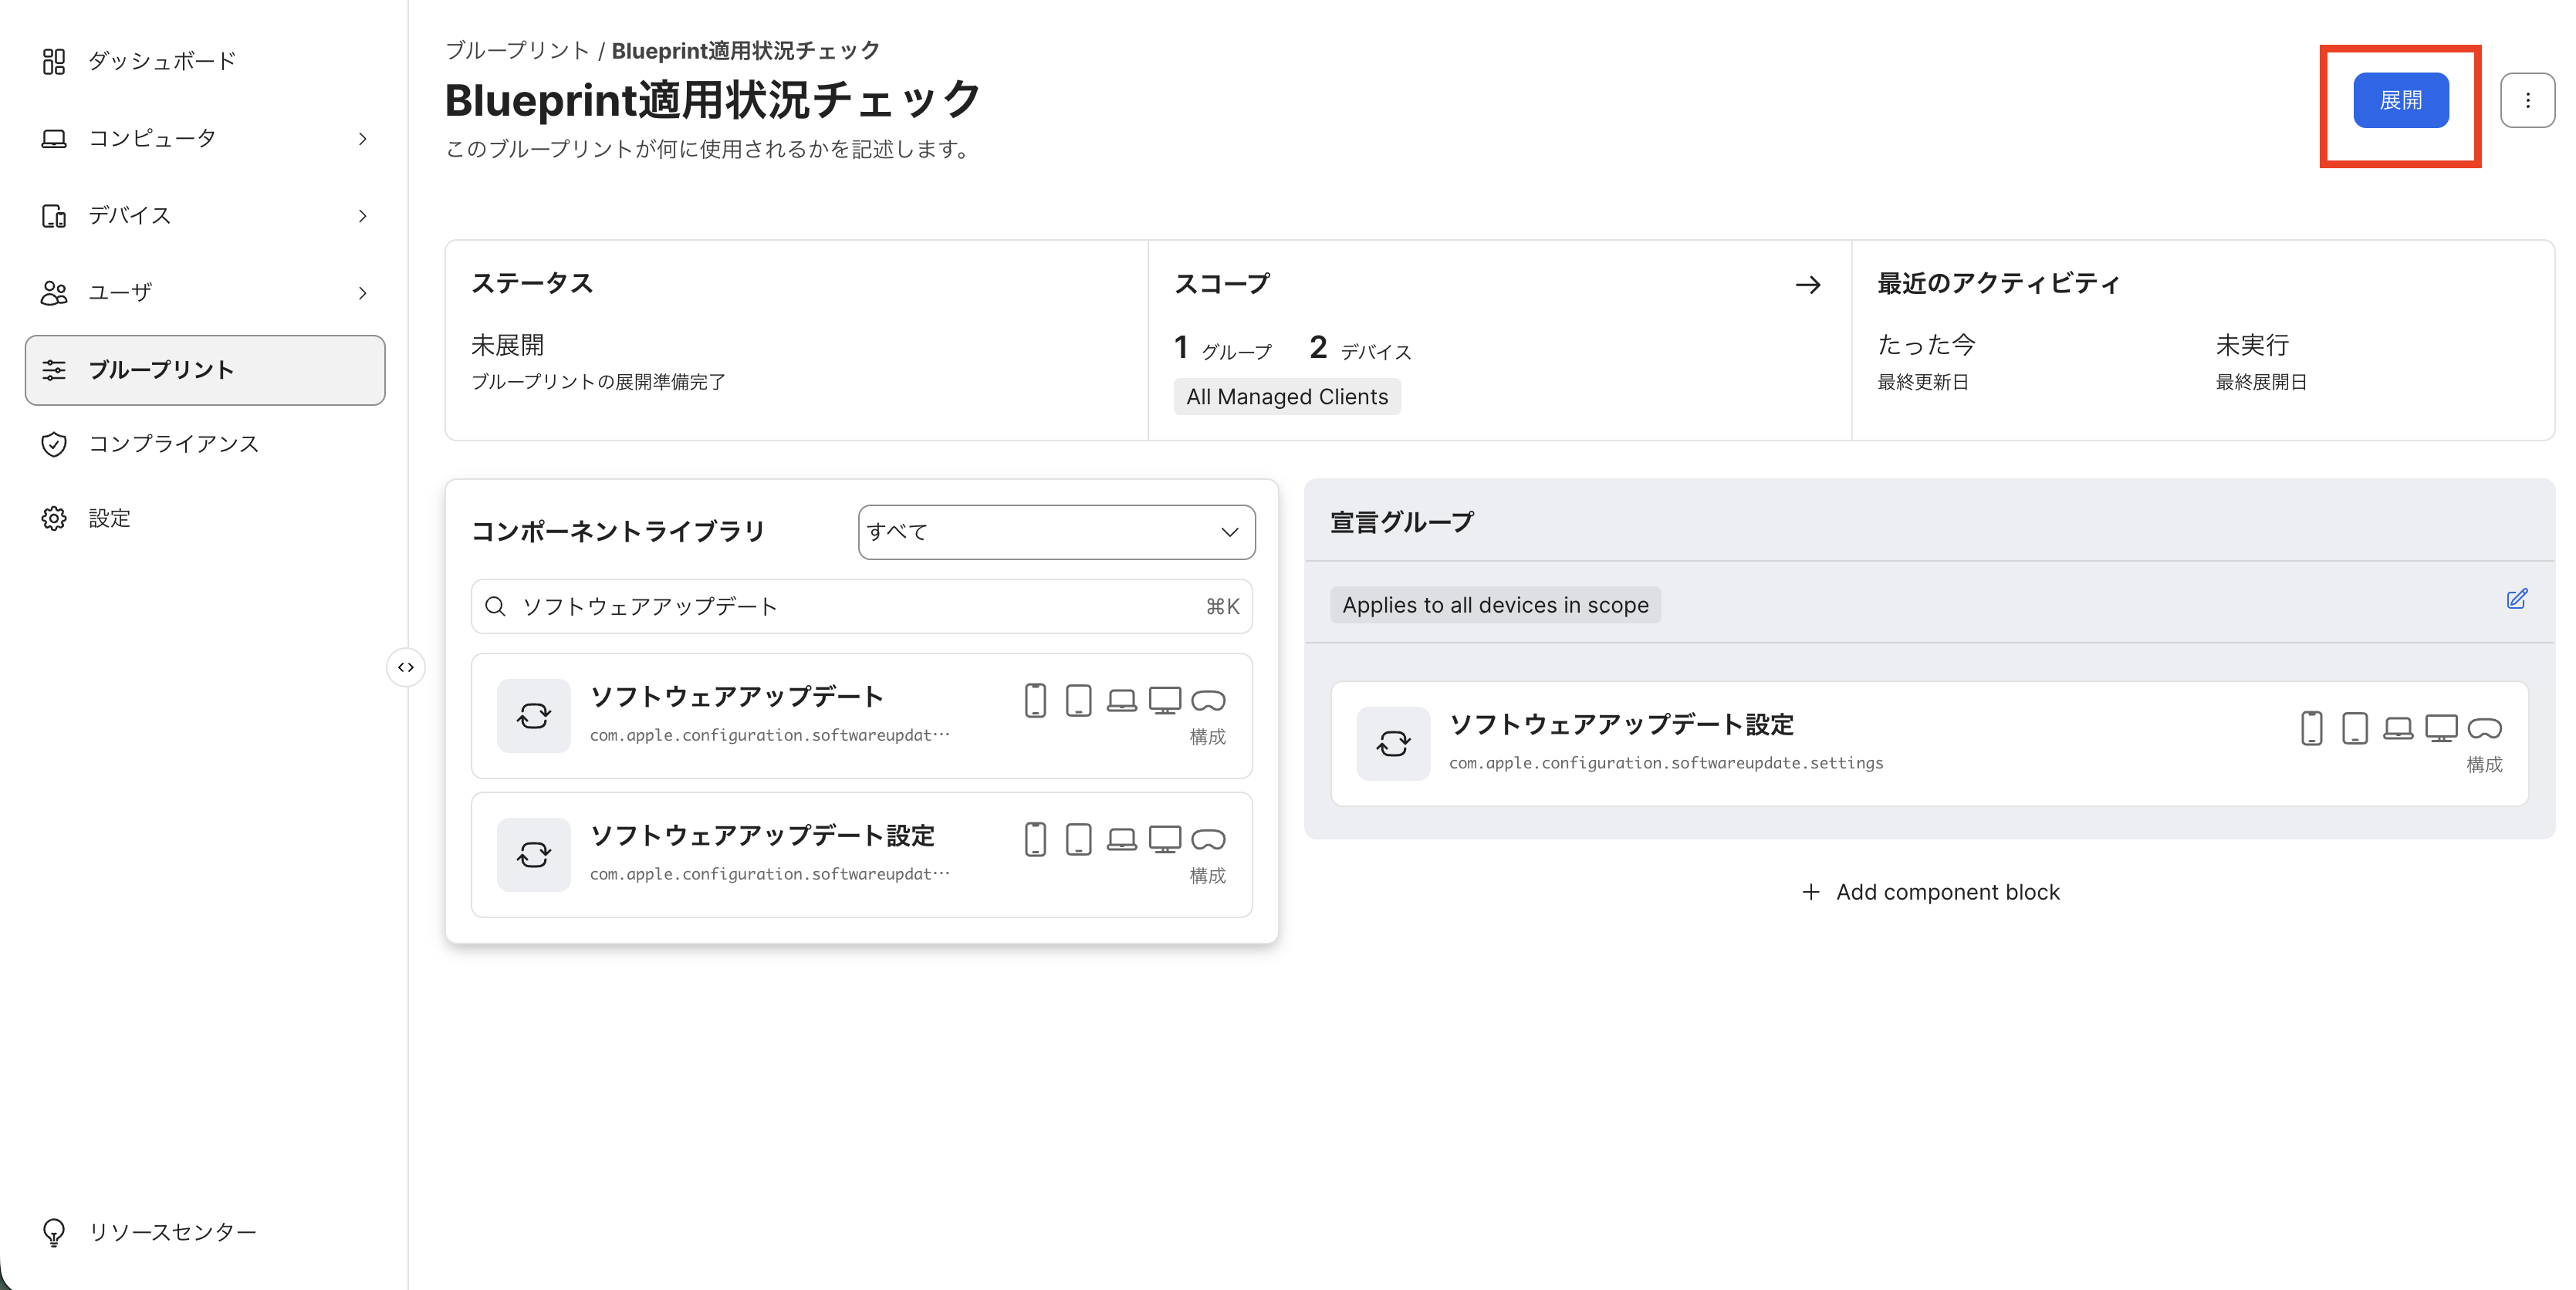Screen dimensions: 2576x1290
Task: Click the component library search field
Action: pos(861,606)
